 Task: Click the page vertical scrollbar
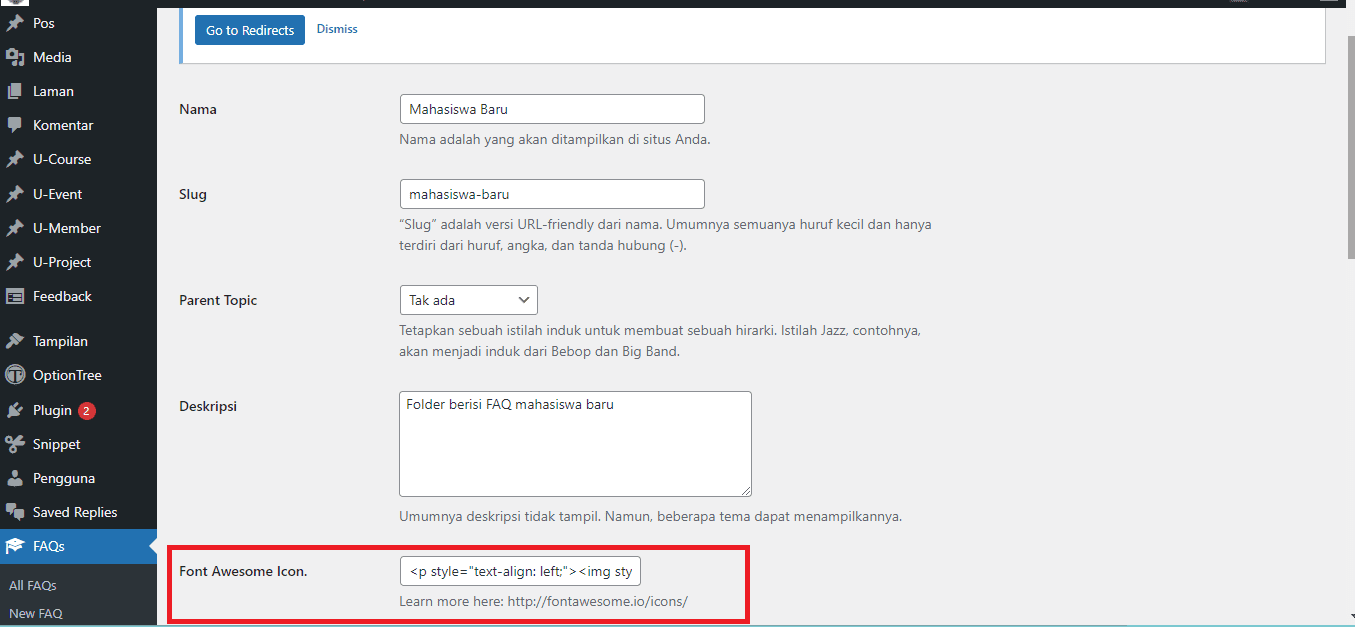coord(1347,150)
